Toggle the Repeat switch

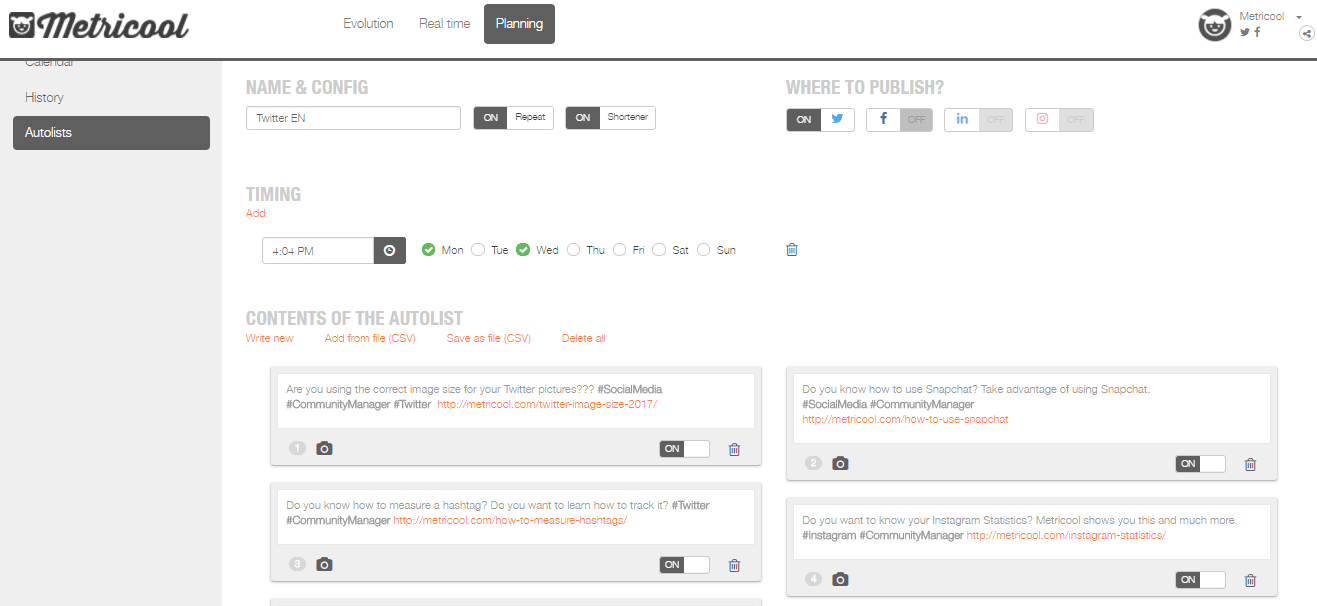[x=513, y=117]
